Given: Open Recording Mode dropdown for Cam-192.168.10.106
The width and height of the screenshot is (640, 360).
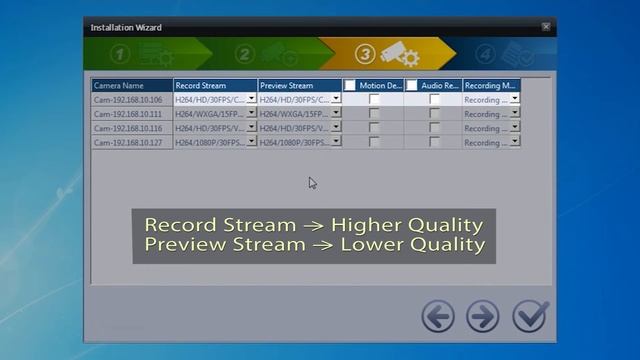Looking at the screenshot, I should click(515, 98).
